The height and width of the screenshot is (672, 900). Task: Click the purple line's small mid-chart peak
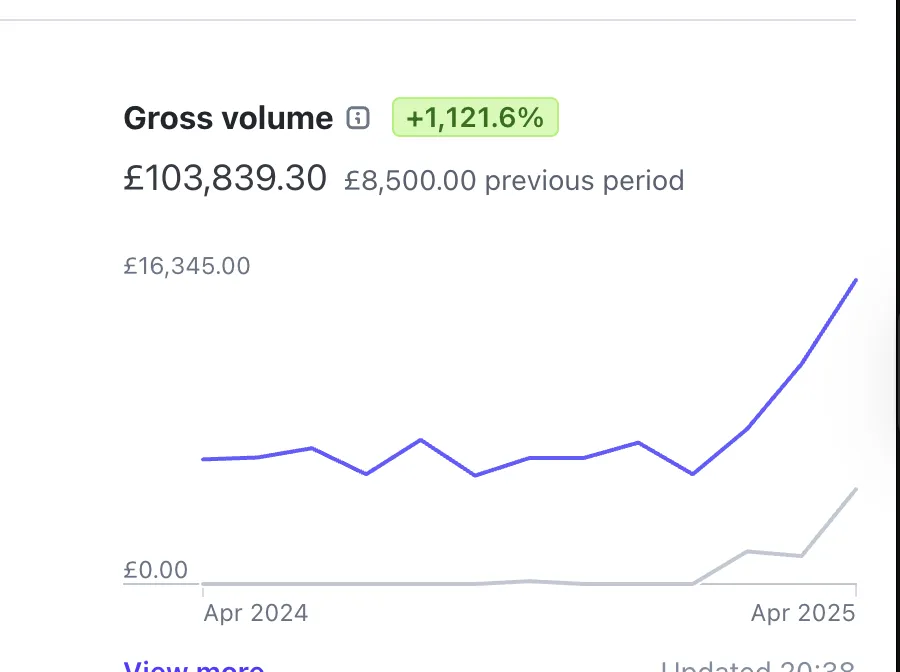coord(420,440)
